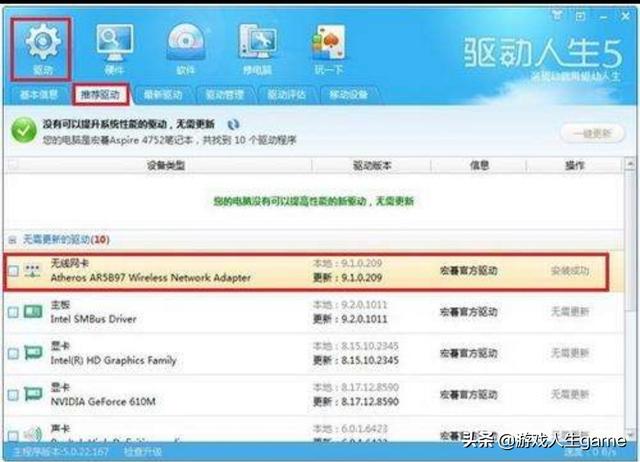Click 无需更新 in the NVIDIA GeForce row
The width and height of the screenshot is (640, 462).
click(x=570, y=394)
